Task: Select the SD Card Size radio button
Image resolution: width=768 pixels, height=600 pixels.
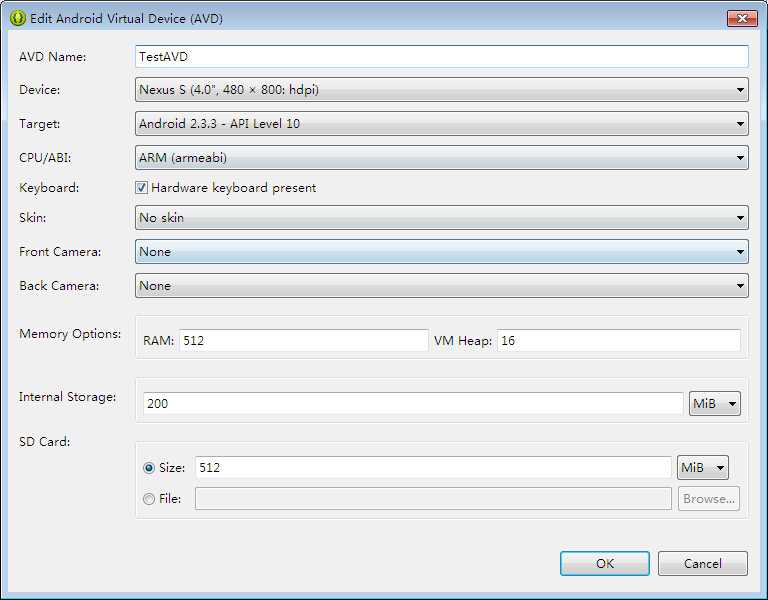Action: (148, 468)
